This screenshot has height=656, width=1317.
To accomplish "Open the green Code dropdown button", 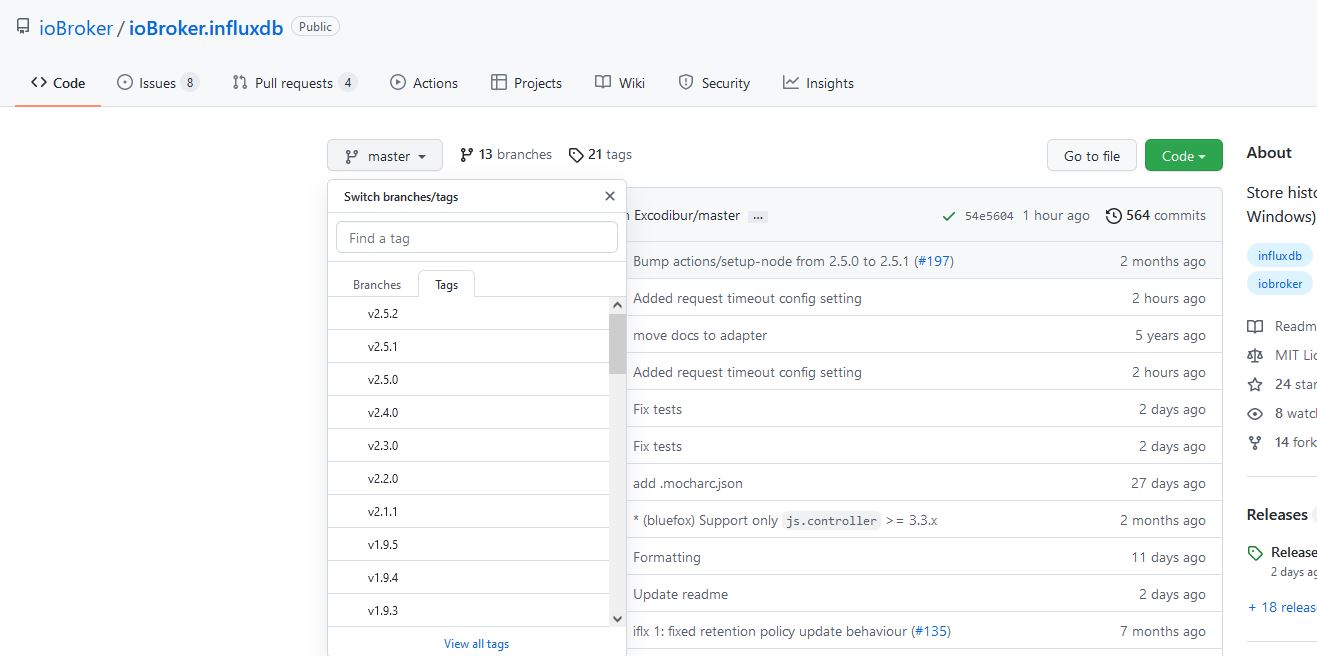I will 1183,156.
